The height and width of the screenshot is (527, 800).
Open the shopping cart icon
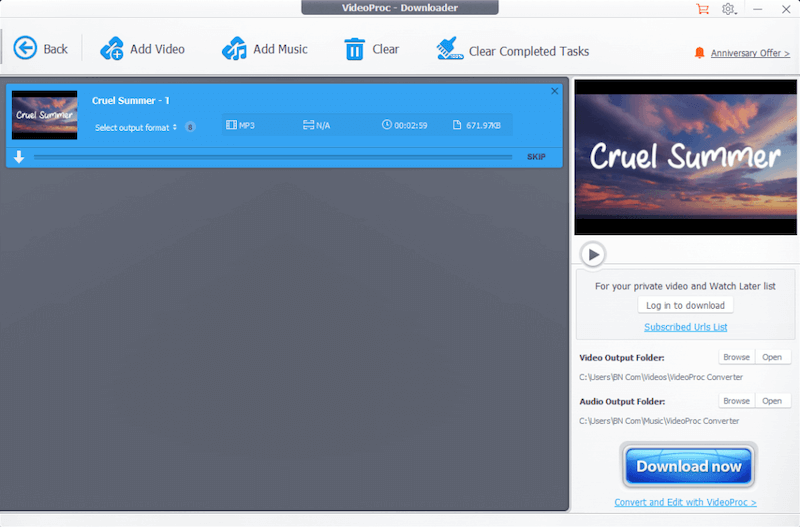pos(703,9)
